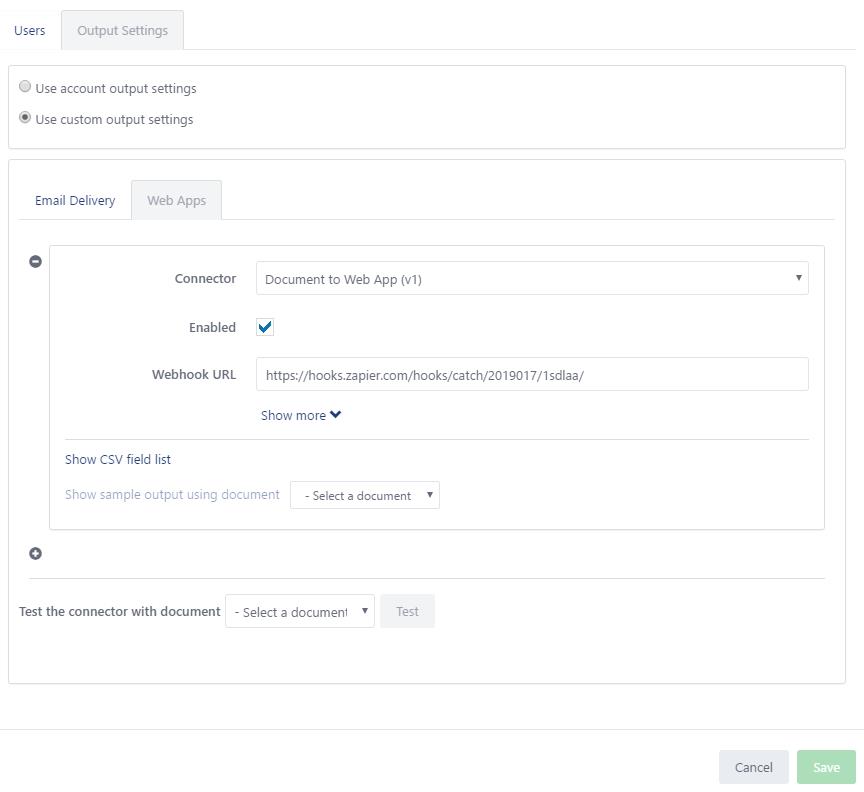
Task: Click the Cancel button
Action: (x=753, y=767)
